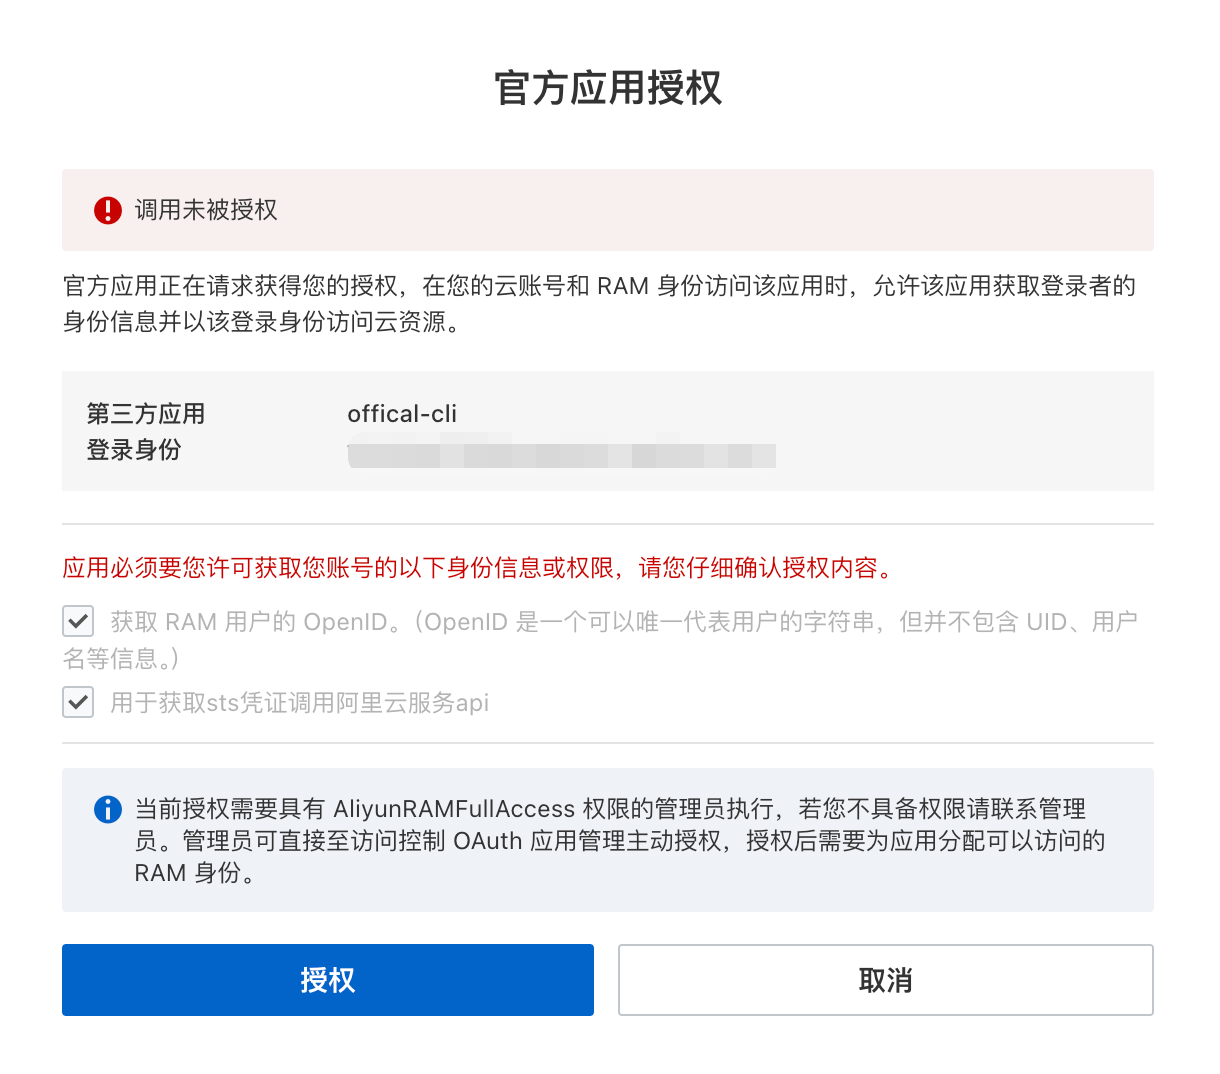1220x1074 pixels.
Task: Select the blurred 登录身份 identity field
Action: pos(562,455)
